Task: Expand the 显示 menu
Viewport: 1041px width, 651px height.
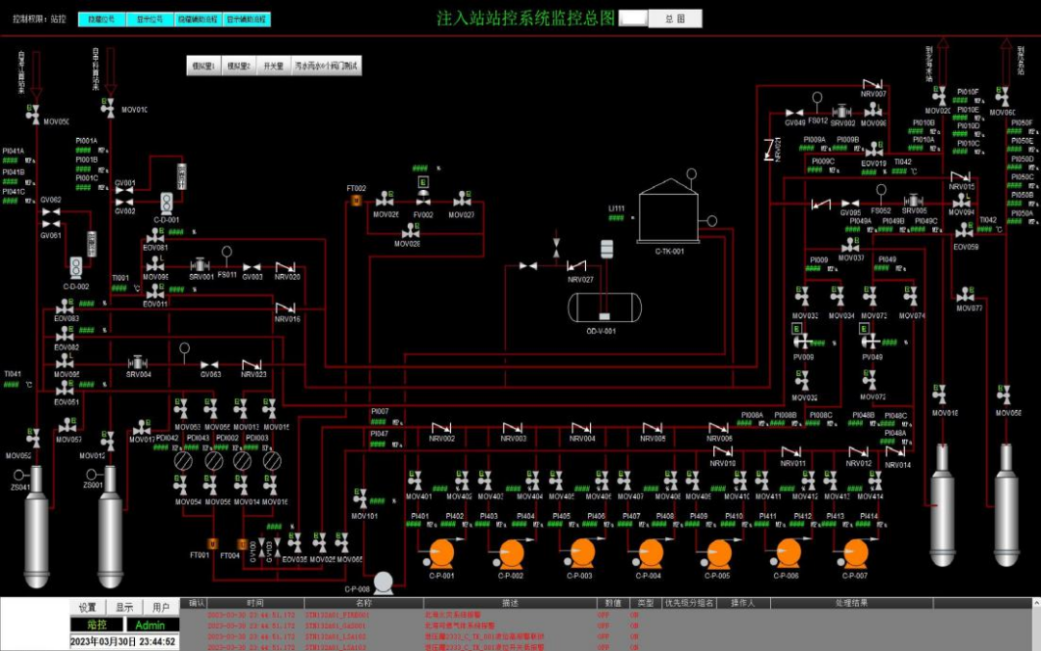Action: (124, 607)
